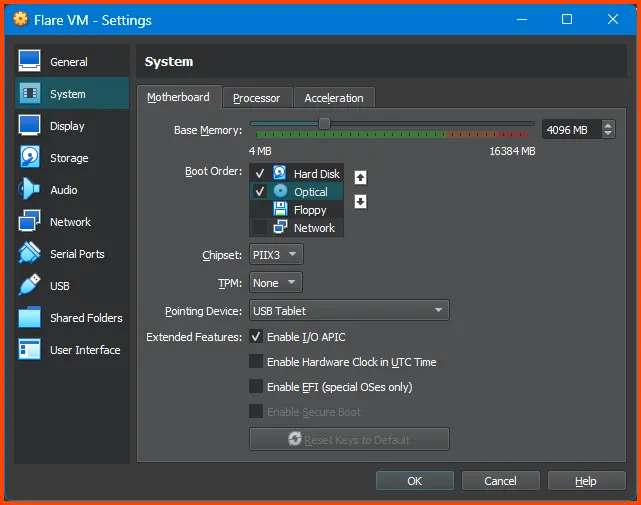
Task: Toggle Optical boot order checkbox
Action: click(260, 191)
